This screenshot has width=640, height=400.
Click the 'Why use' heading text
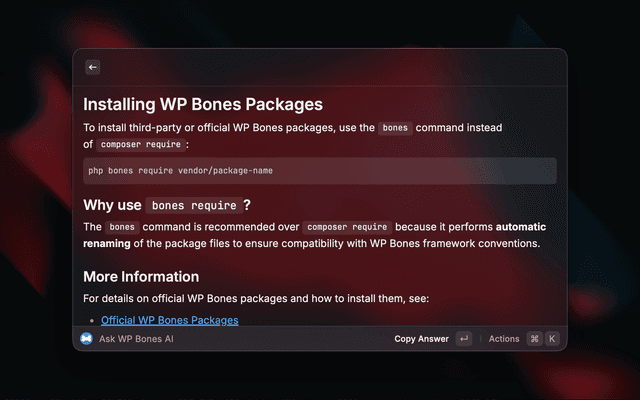click(111, 206)
